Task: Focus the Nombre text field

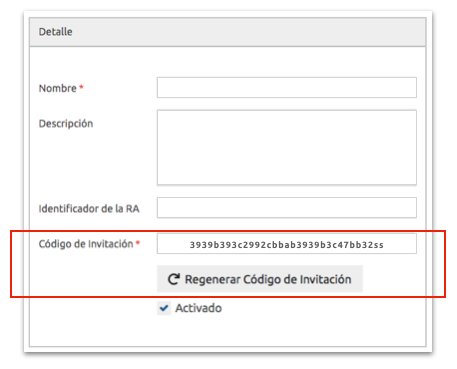Action: pyautogui.click(x=287, y=87)
